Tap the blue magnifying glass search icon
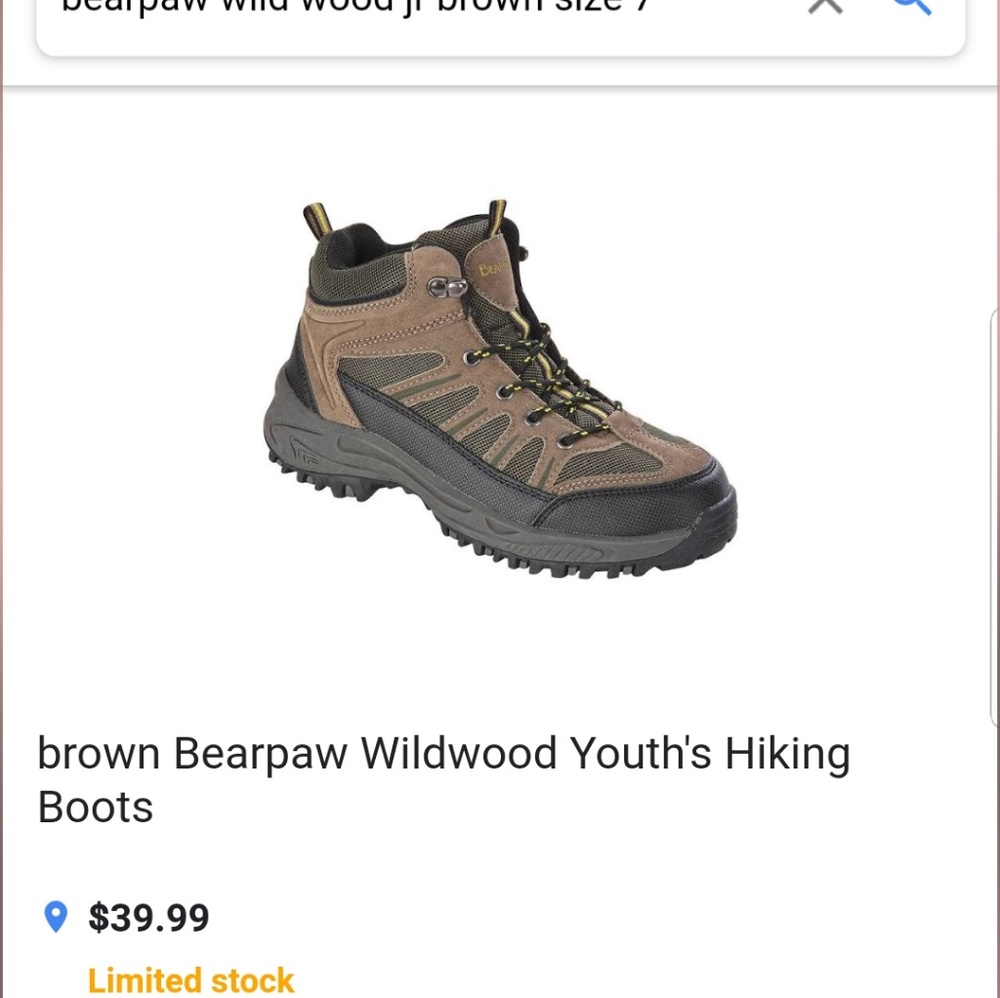The height and width of the screenshot is (998, 1000). 911,6
